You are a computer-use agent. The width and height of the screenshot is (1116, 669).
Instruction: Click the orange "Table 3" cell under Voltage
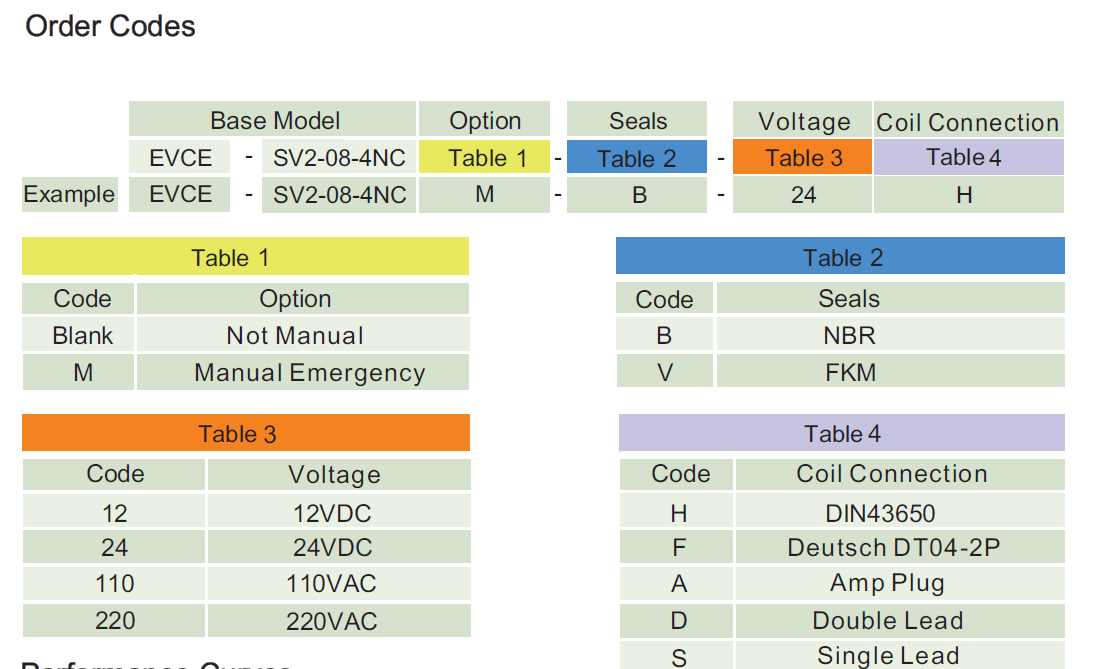803,158
